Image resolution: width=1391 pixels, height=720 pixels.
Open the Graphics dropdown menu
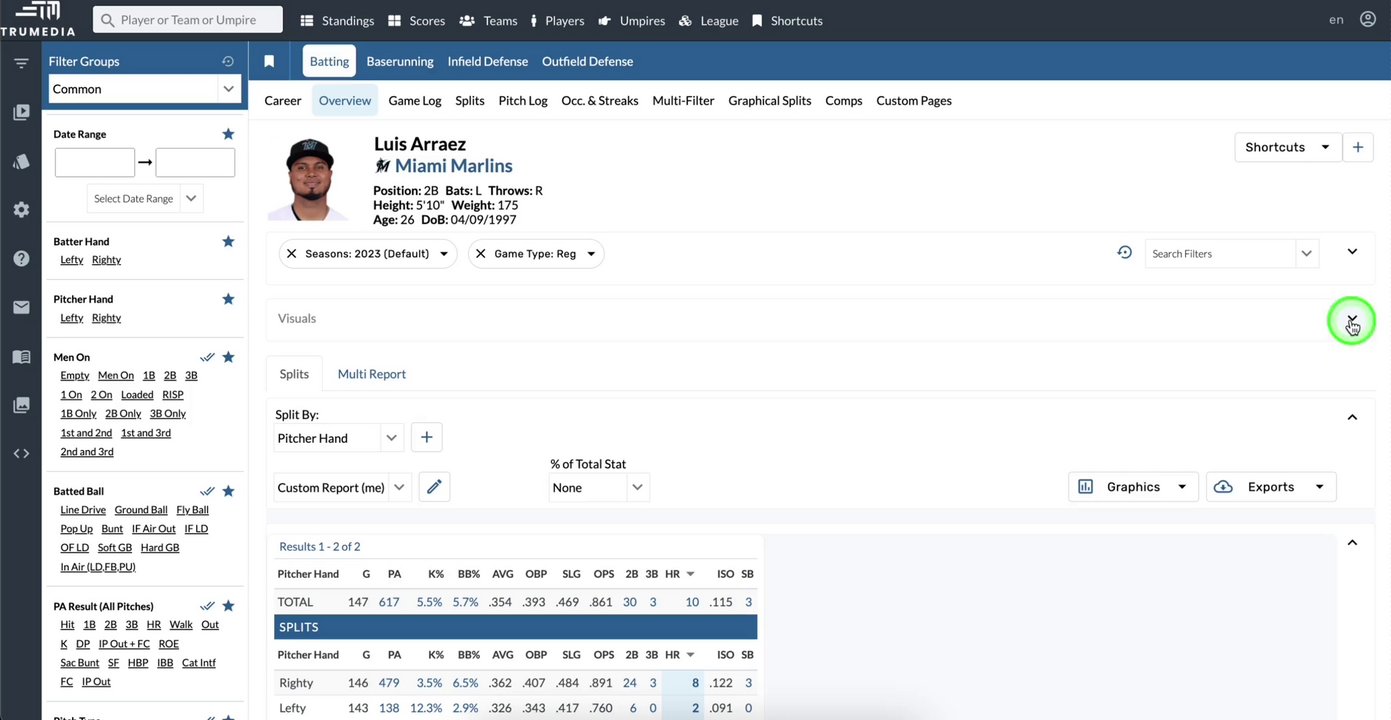1134,487
